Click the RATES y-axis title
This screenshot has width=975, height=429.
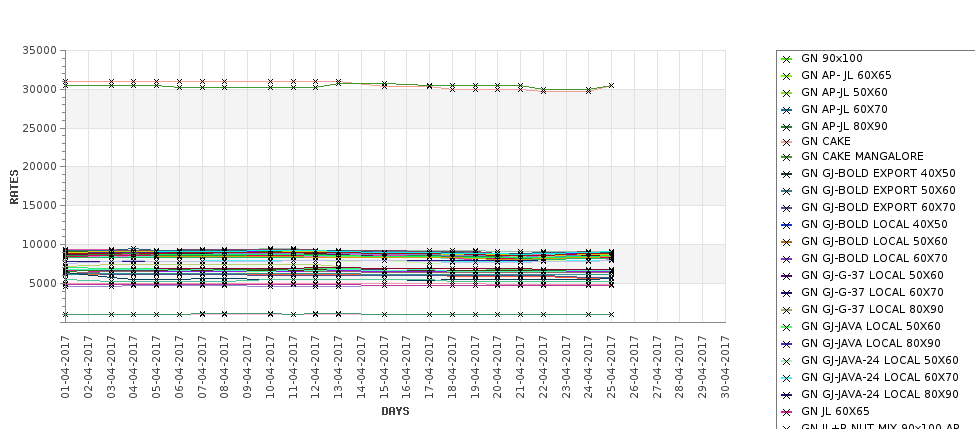point(14,187)
